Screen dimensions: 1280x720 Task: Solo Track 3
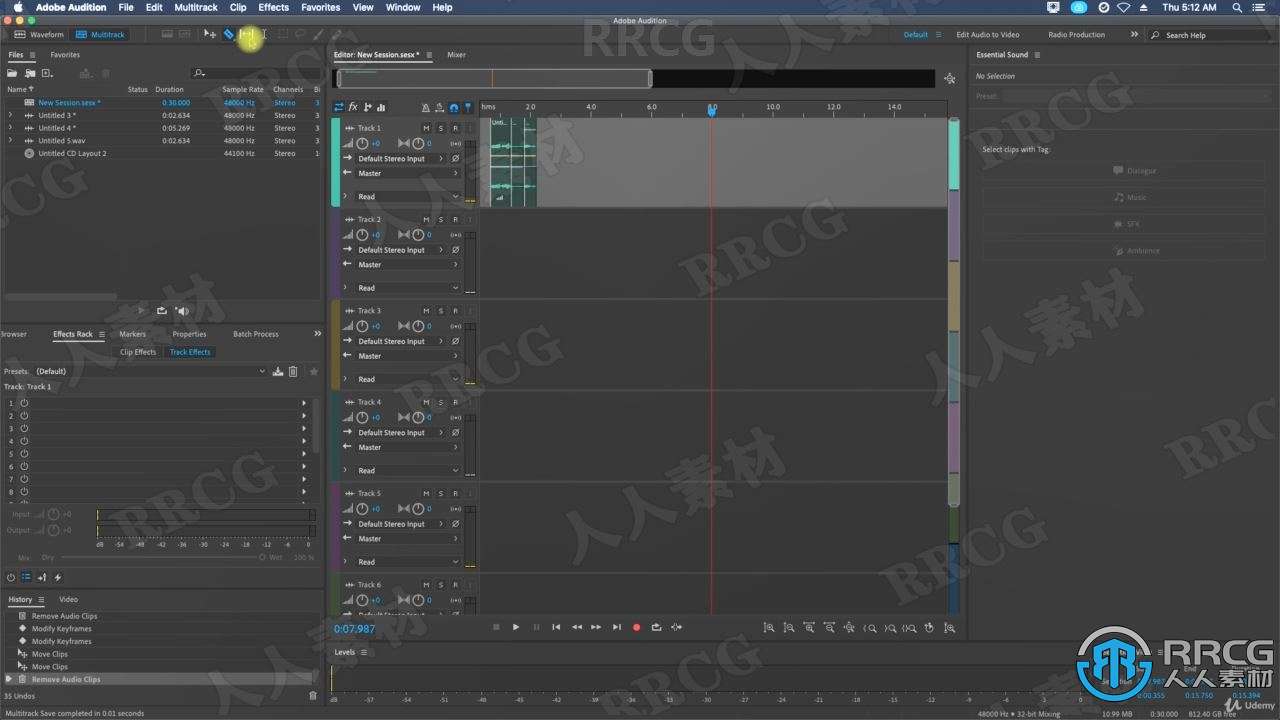point(440,311)
